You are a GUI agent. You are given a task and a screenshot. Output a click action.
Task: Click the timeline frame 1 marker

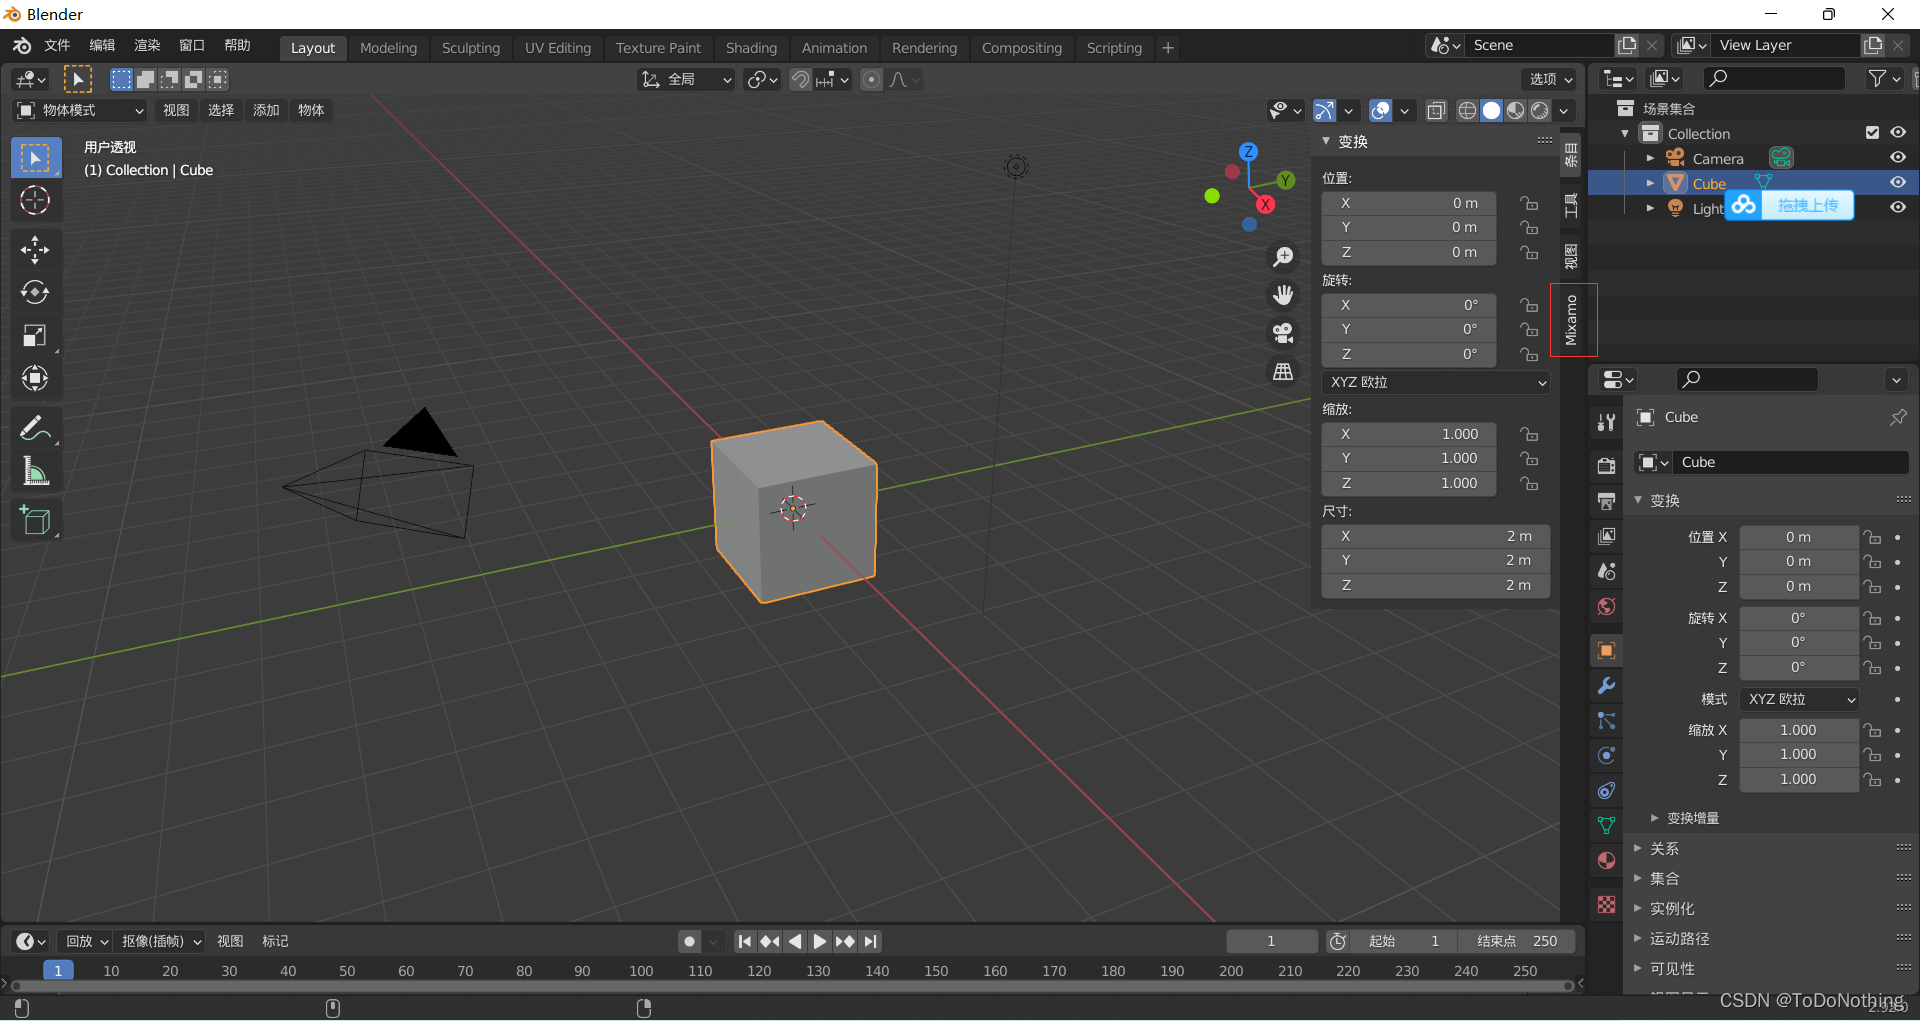[x=58, y=971]
